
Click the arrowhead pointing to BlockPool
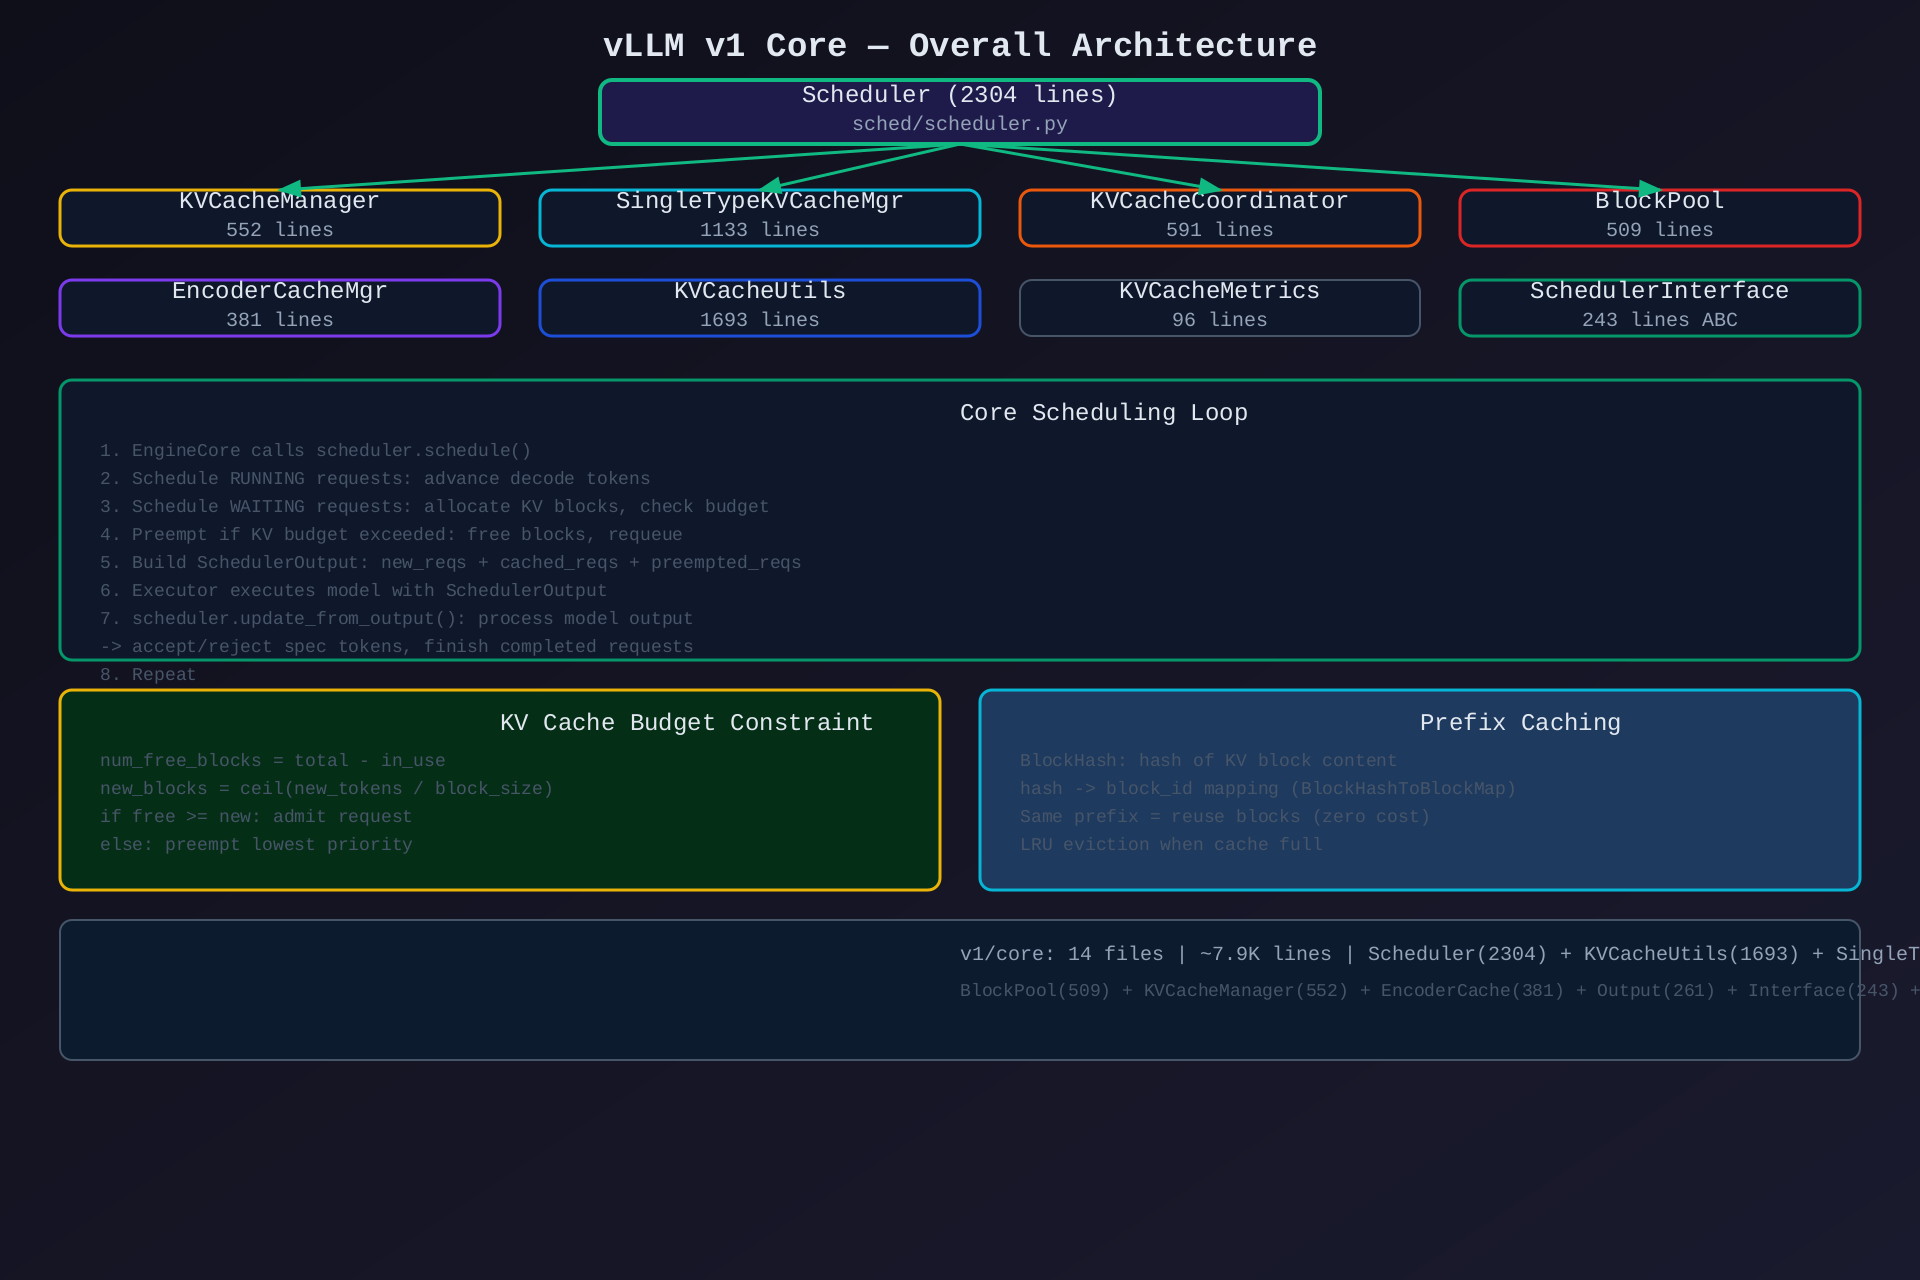tap(1649, 188)
